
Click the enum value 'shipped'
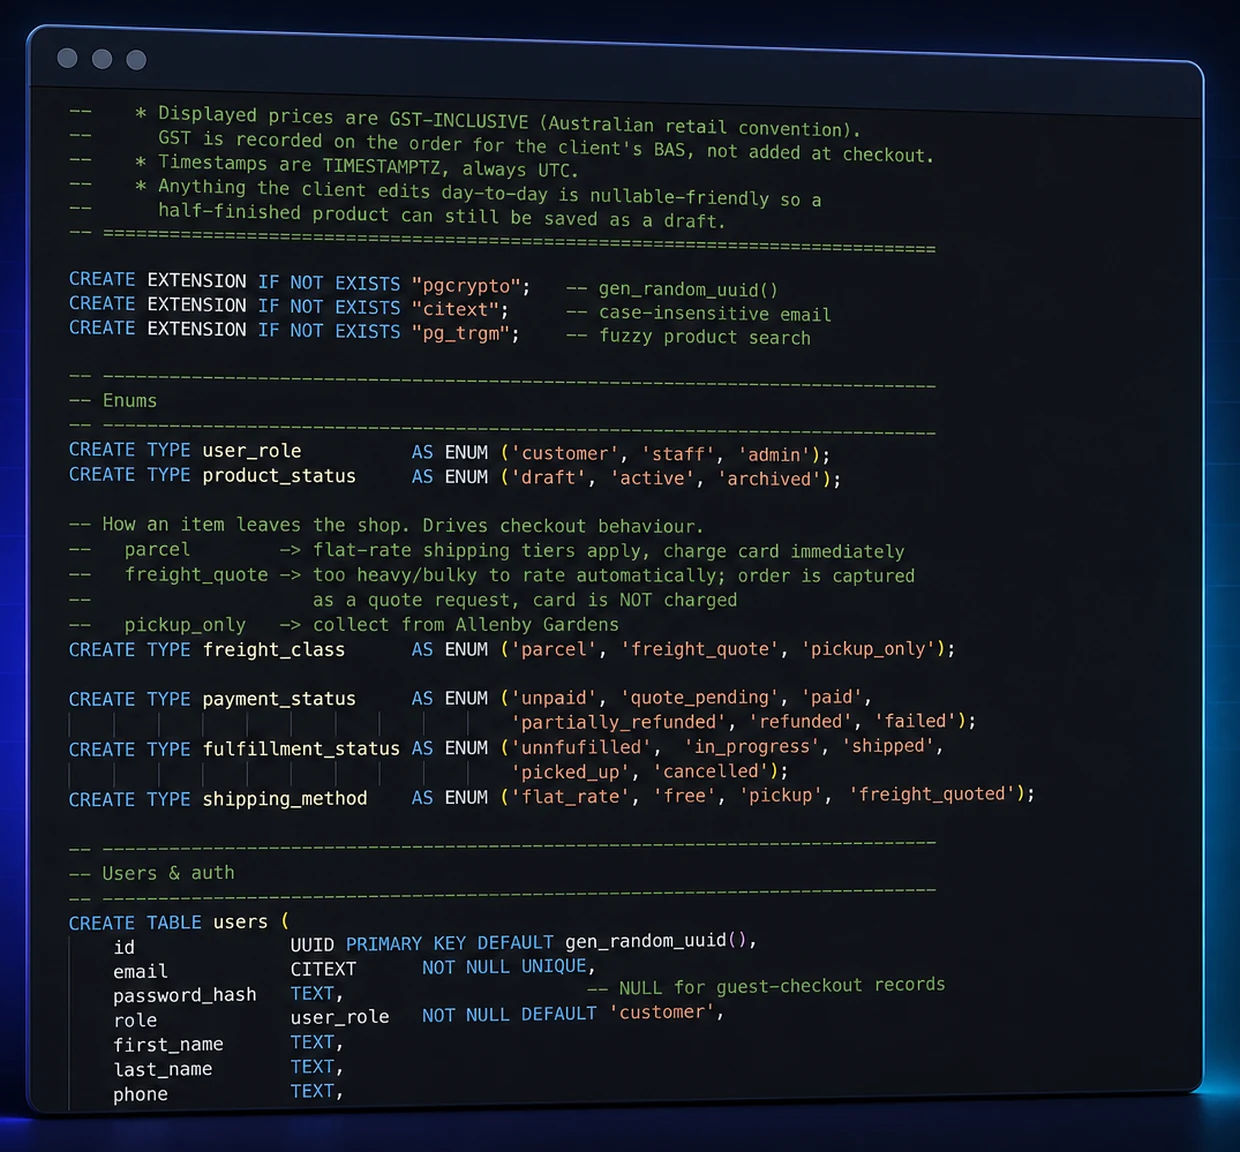click(887, 745)
